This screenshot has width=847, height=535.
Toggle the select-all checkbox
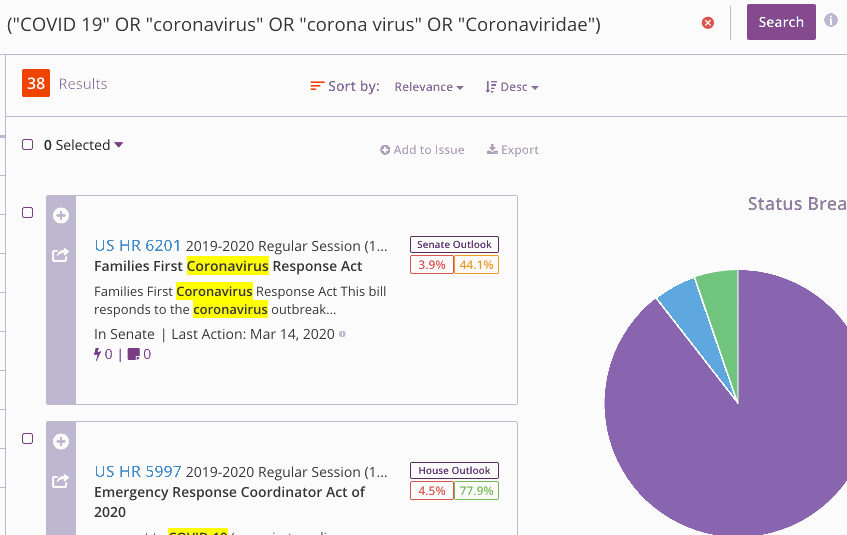coord(28,144)
